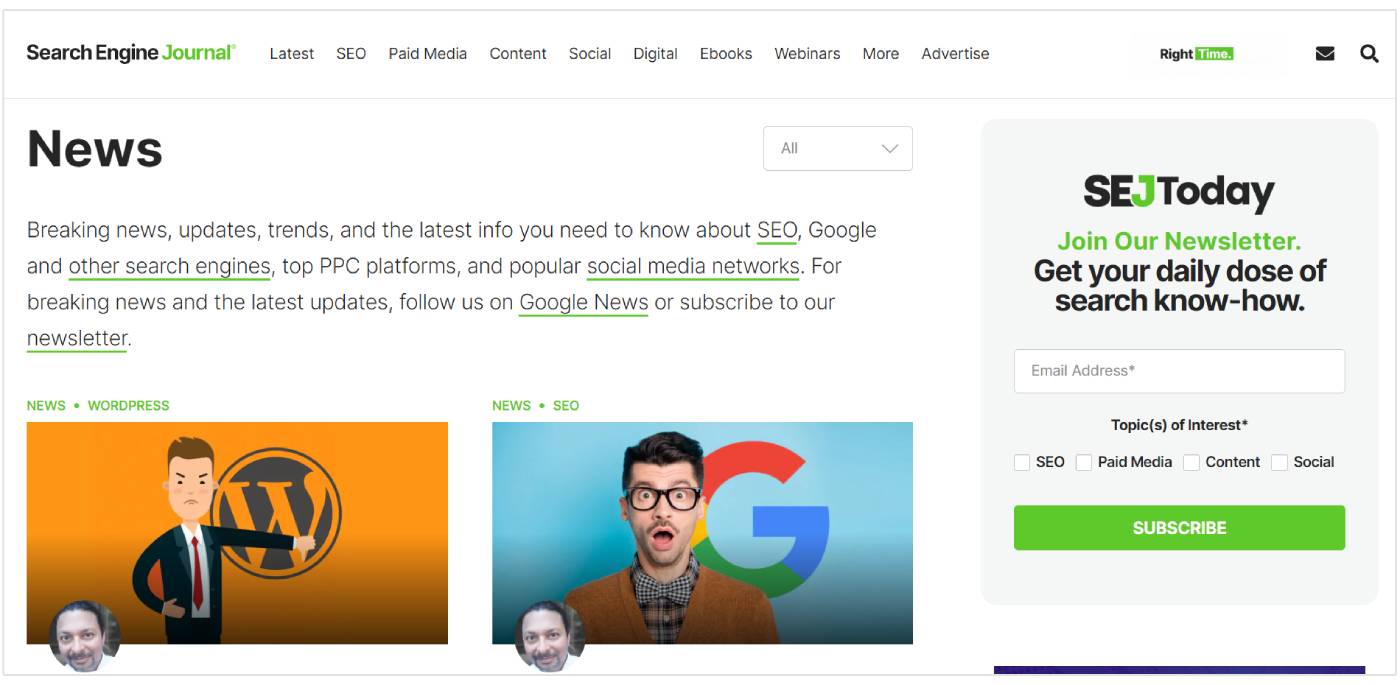
Task: Open the Webinars menu item
Action: click(x=807, y=54)
